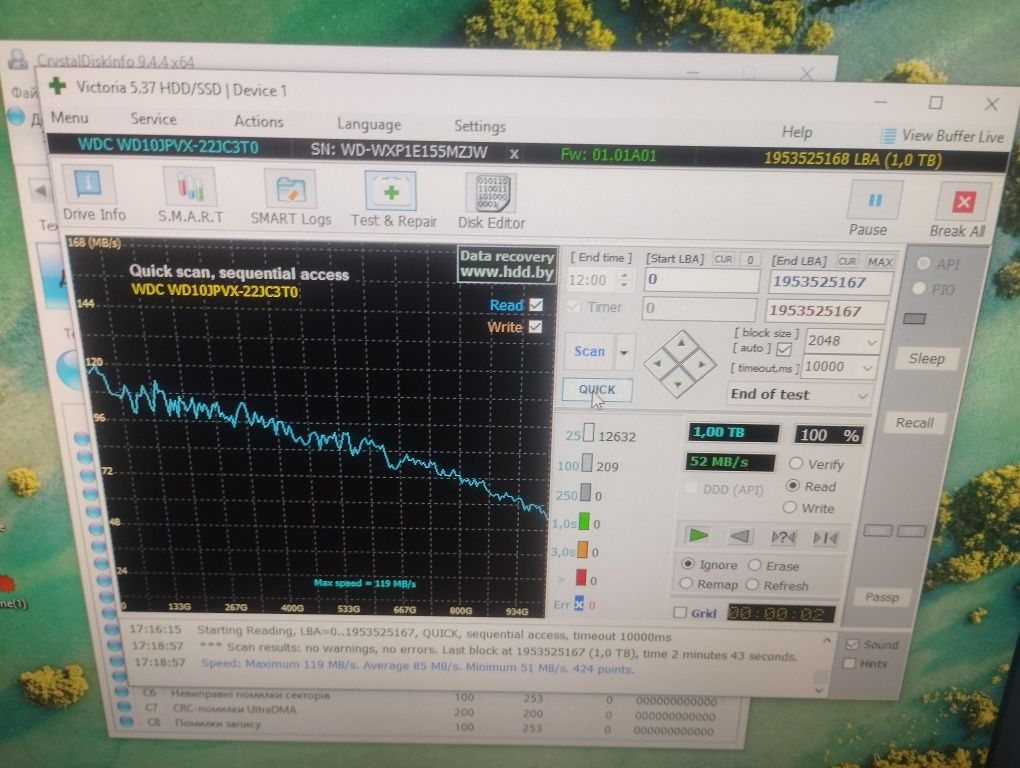Click the Sleep button

point(926,358)
